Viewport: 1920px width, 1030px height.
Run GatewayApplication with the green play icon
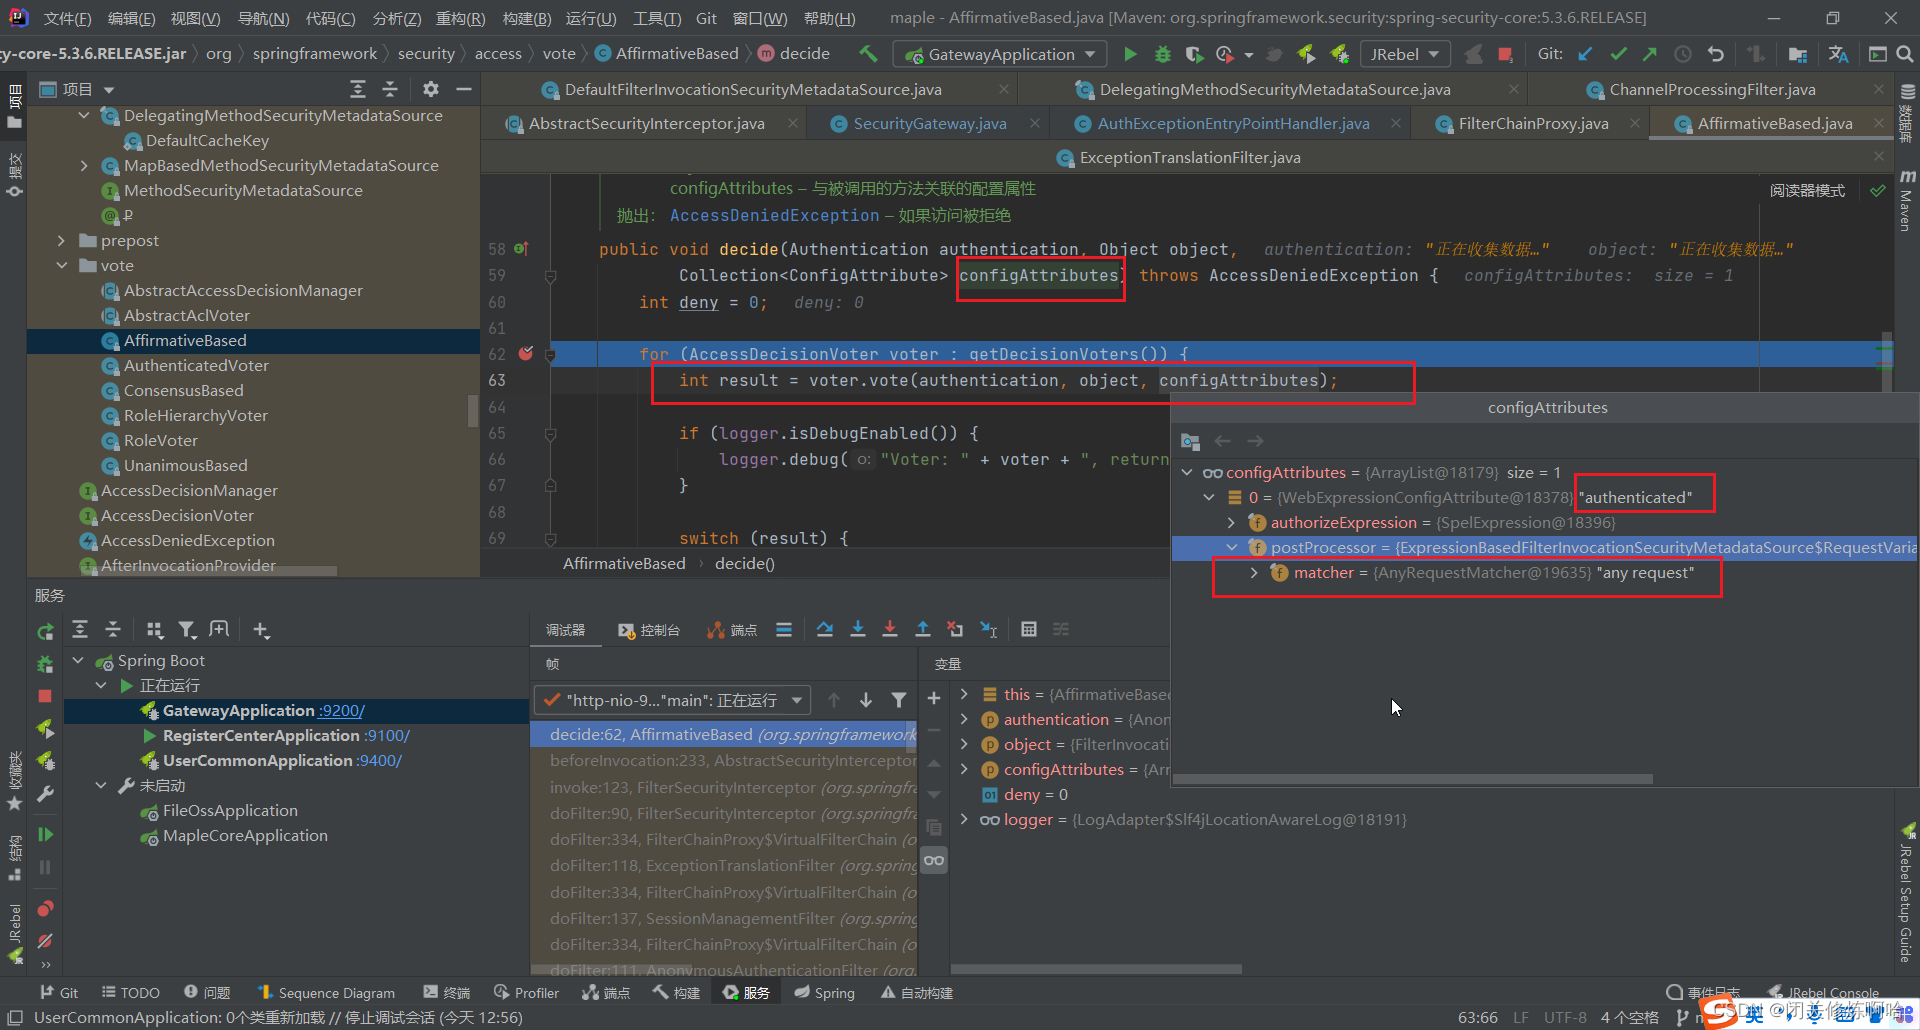click(x=1130, y=54)
